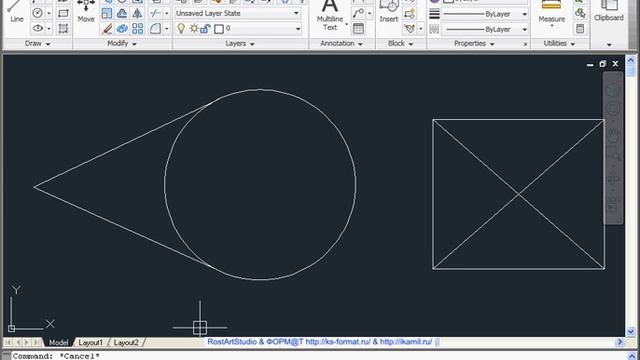
Task: Select the Rectangle tool in Draw panel
Action: tap(63, 13)
